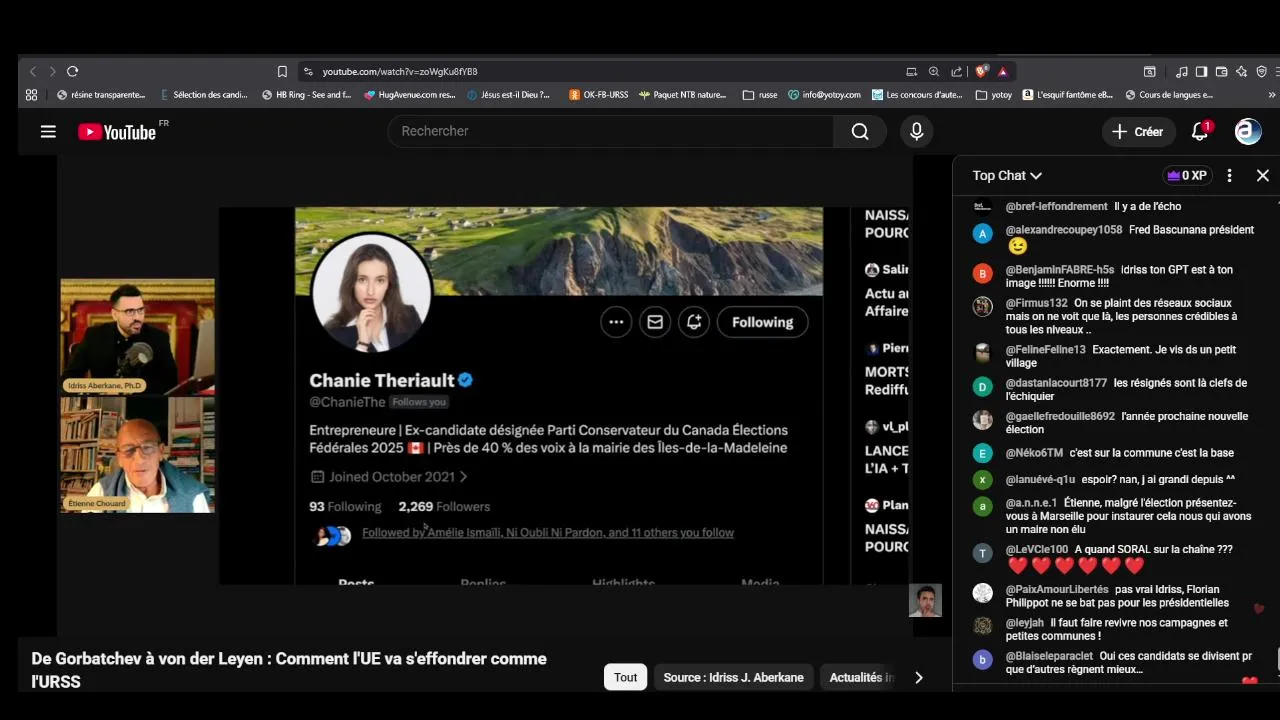Open the Brave Wallet icon
Viewport: 1280px width, 720px height.
point(1222,71)
